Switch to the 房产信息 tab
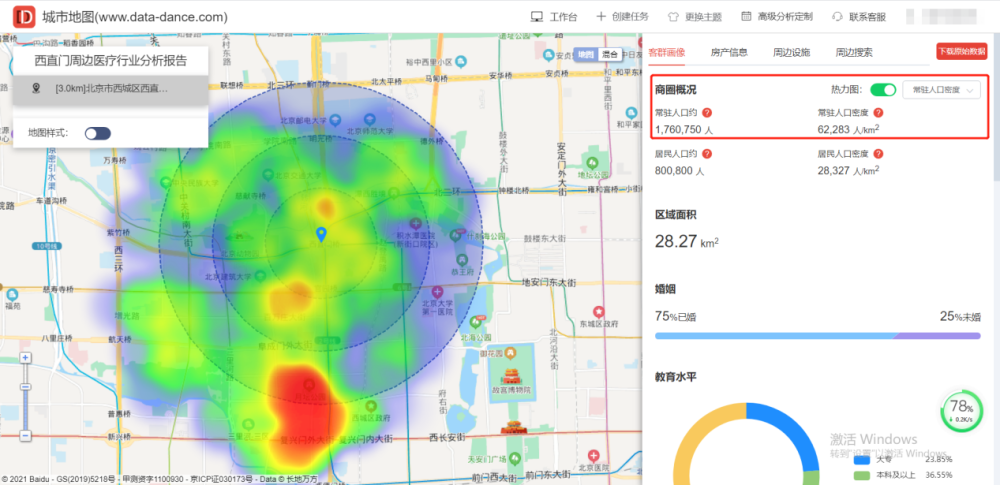1000x485 pixels. pyautogui.click(x=729, y=52)
